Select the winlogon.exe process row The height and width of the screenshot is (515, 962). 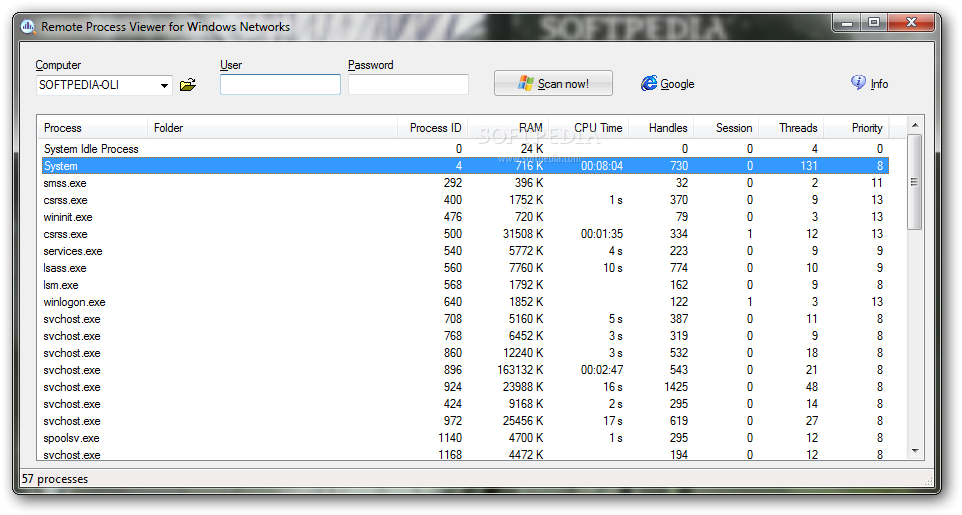tap(465, 302)
